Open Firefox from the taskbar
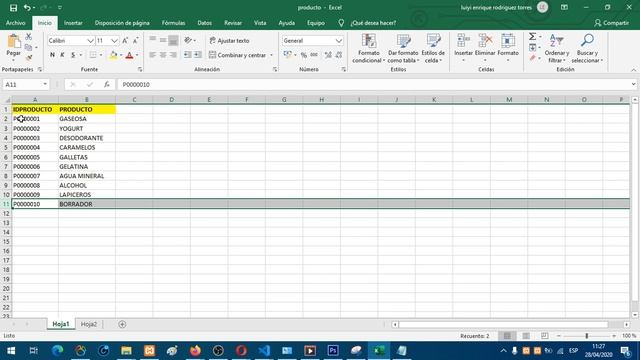The height and width of the screenshot is (360, 640). coord(195,351)
